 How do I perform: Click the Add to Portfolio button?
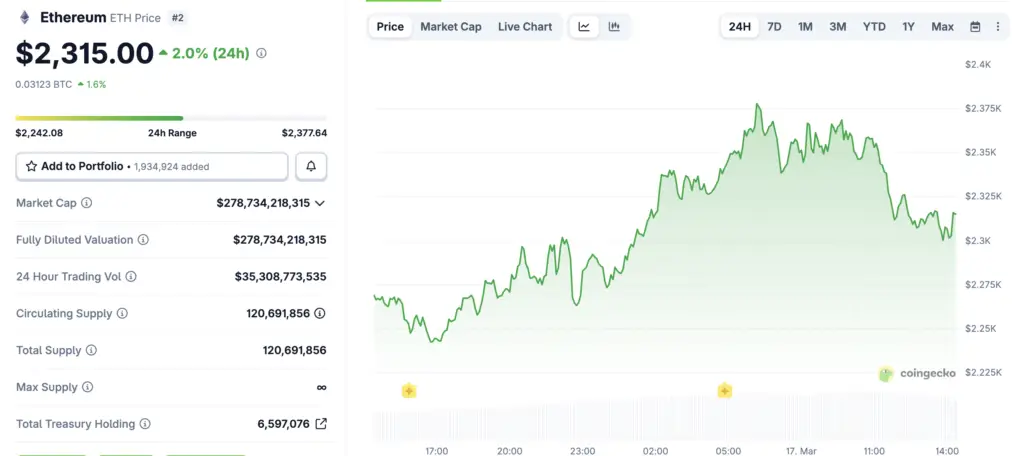pos(152,166)
